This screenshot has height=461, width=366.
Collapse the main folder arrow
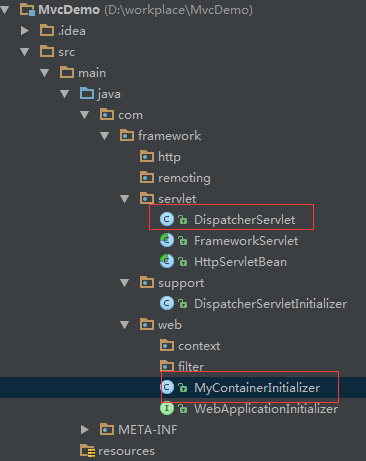(45, 73)
